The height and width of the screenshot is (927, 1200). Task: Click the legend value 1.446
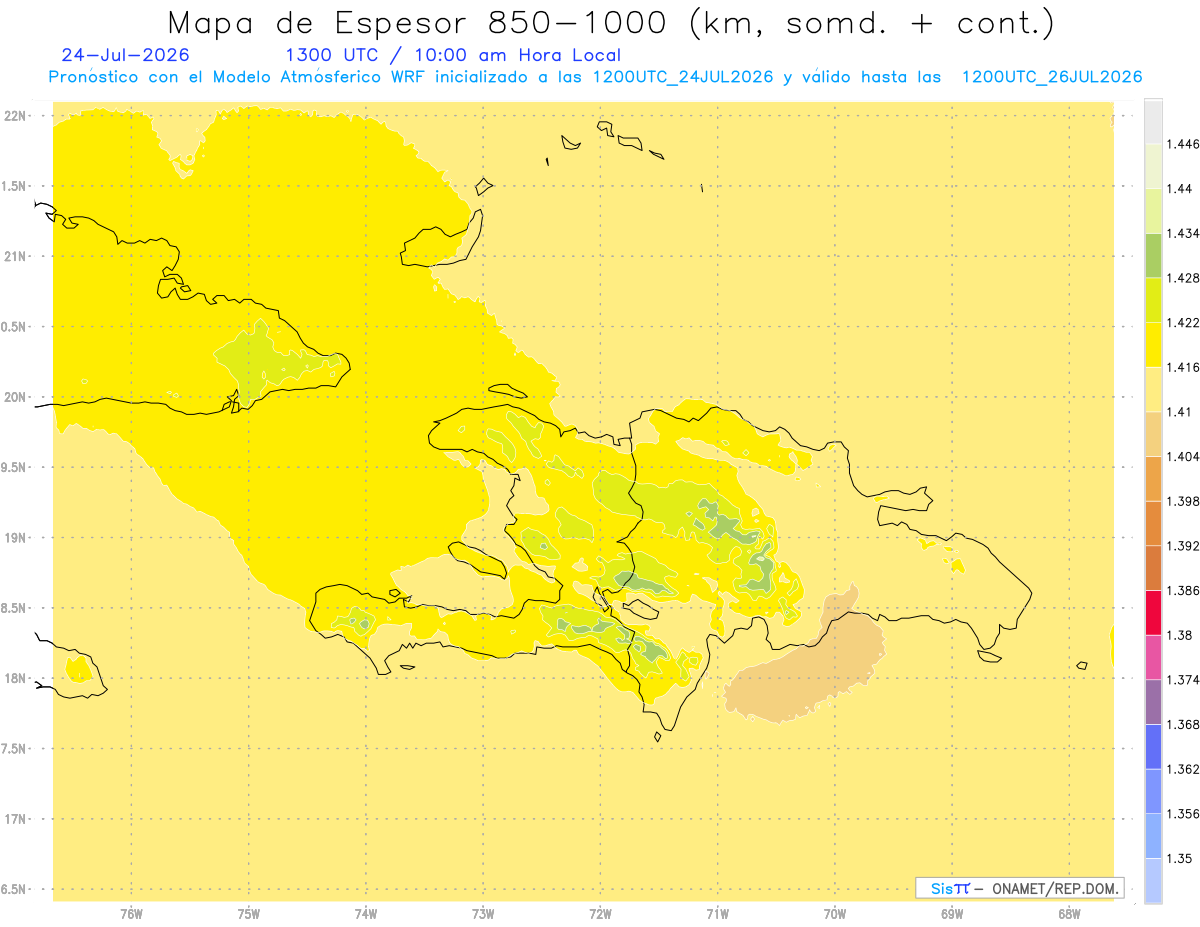[x=1185, y=144]
